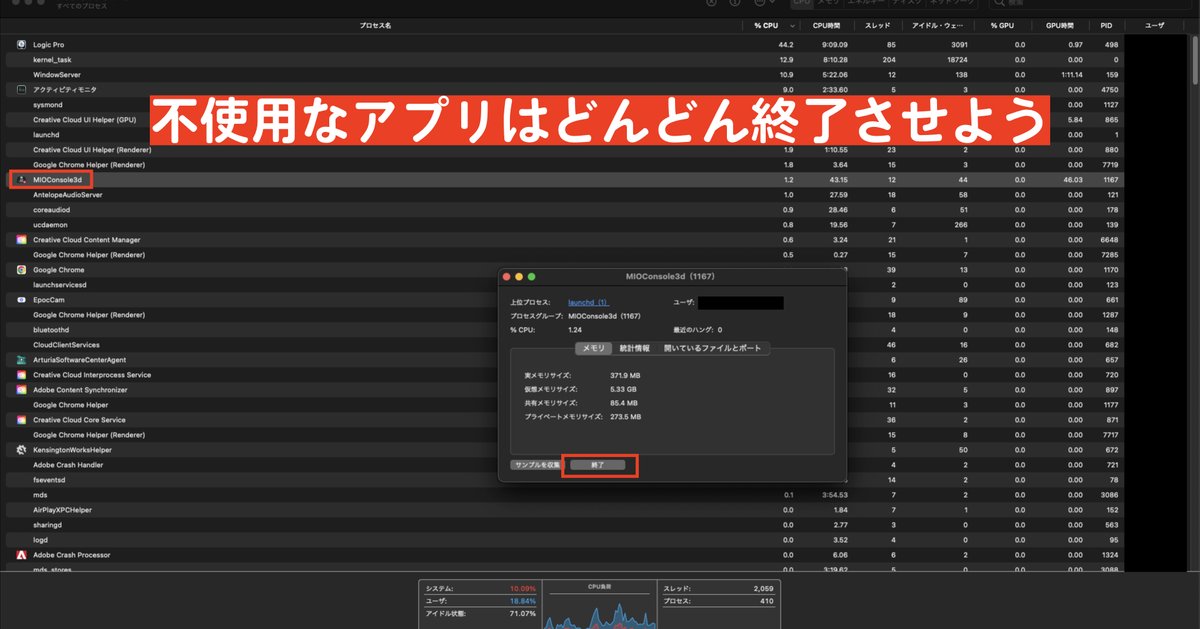Click the Adobe Content Synchronizer icon
The image size is (1200, 629).
pyautogui.click(x=21, y=390)
